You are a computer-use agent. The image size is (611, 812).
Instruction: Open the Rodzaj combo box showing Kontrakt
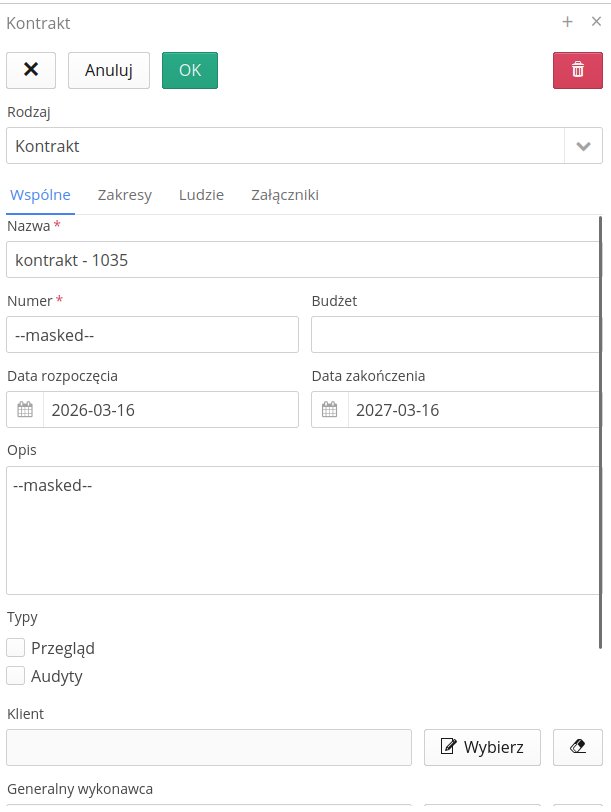tap(304, 146)
